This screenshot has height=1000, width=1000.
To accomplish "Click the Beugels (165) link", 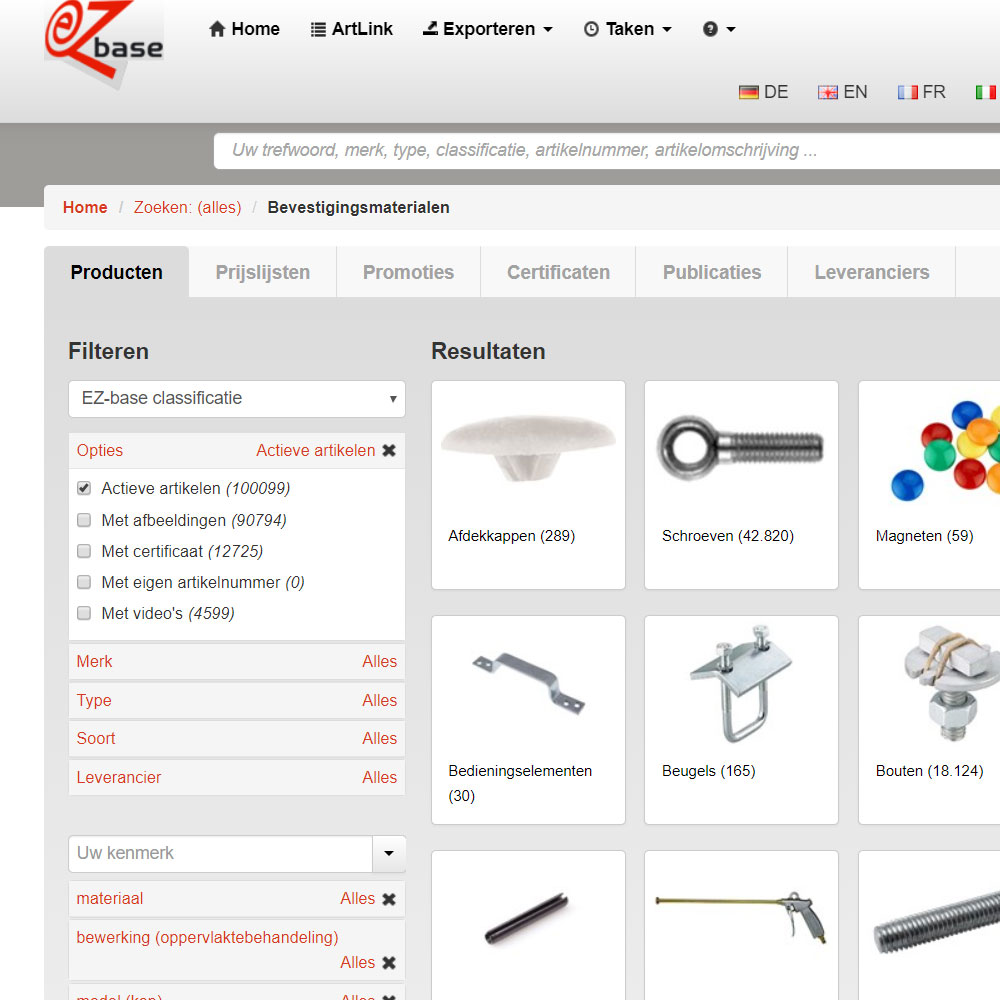I will click(709, 770).
